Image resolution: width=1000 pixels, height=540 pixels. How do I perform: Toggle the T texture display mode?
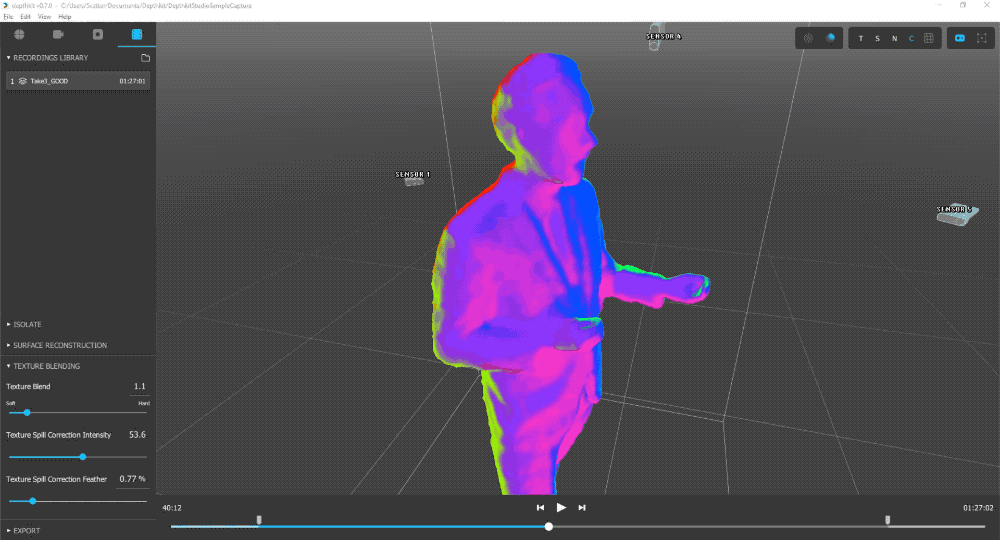pyautogui.click(x=861, y=38)
